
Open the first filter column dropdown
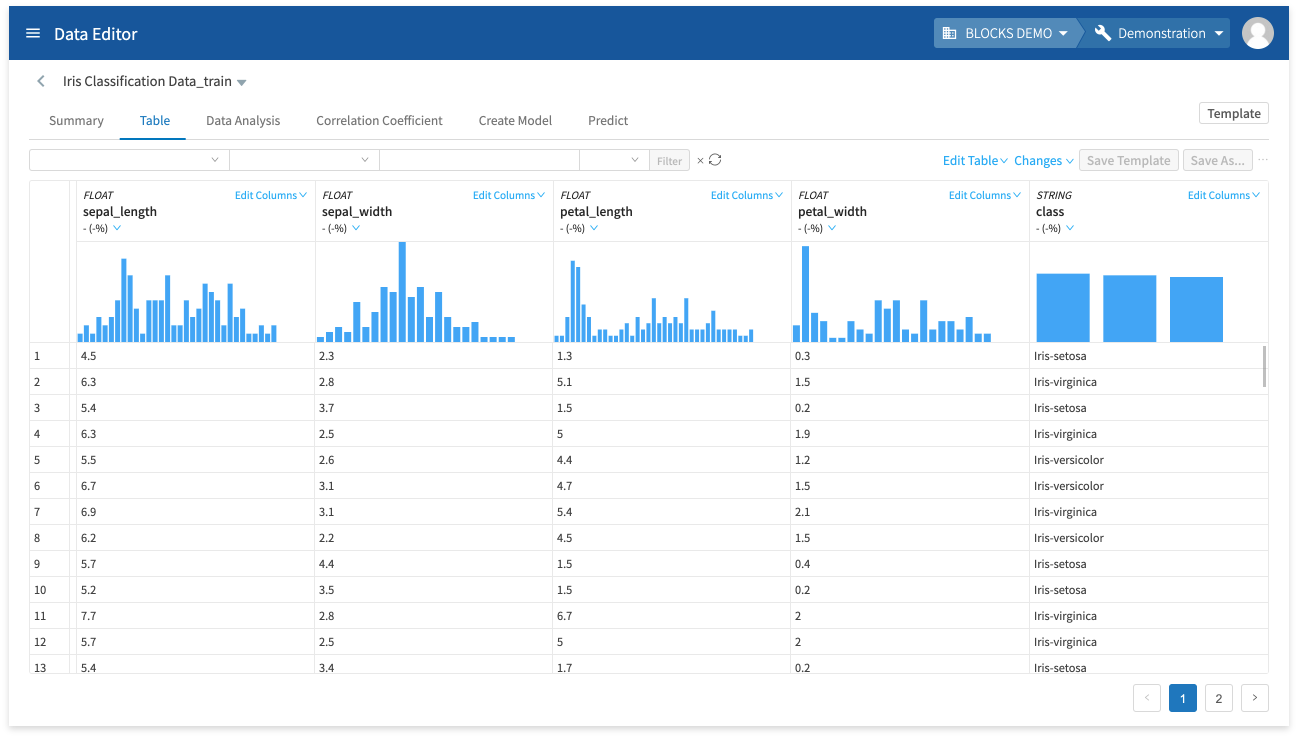click(129, 160)
